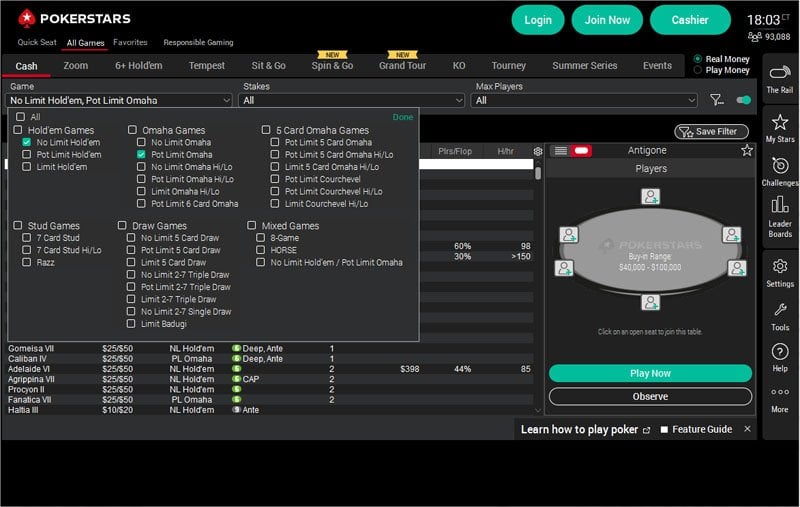800x507 pixels.
Task: Take the upper-right open seat
Action: pos(732,235)
